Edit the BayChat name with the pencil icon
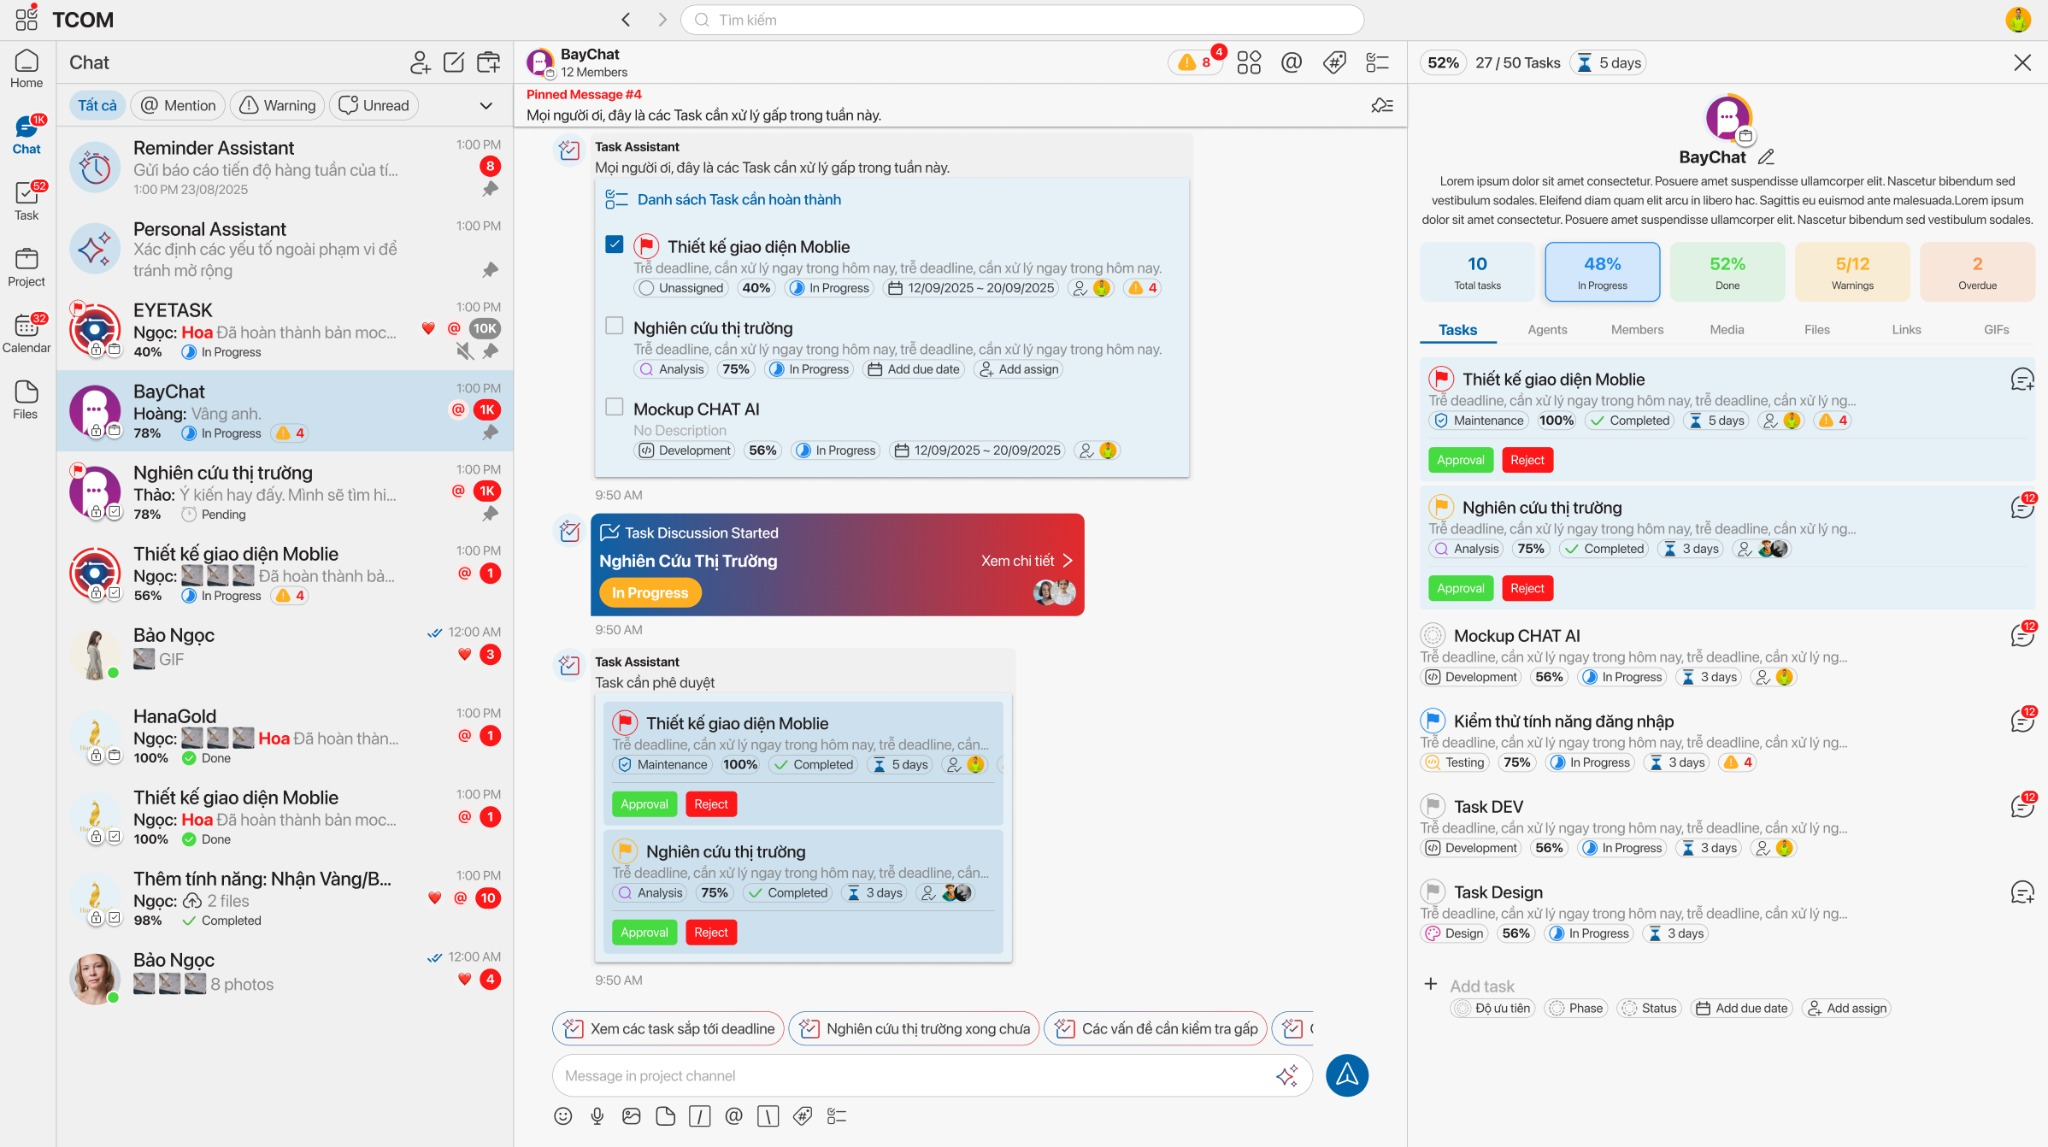The height and width of the screenshot is (1147, 2048). point(1767,157)
